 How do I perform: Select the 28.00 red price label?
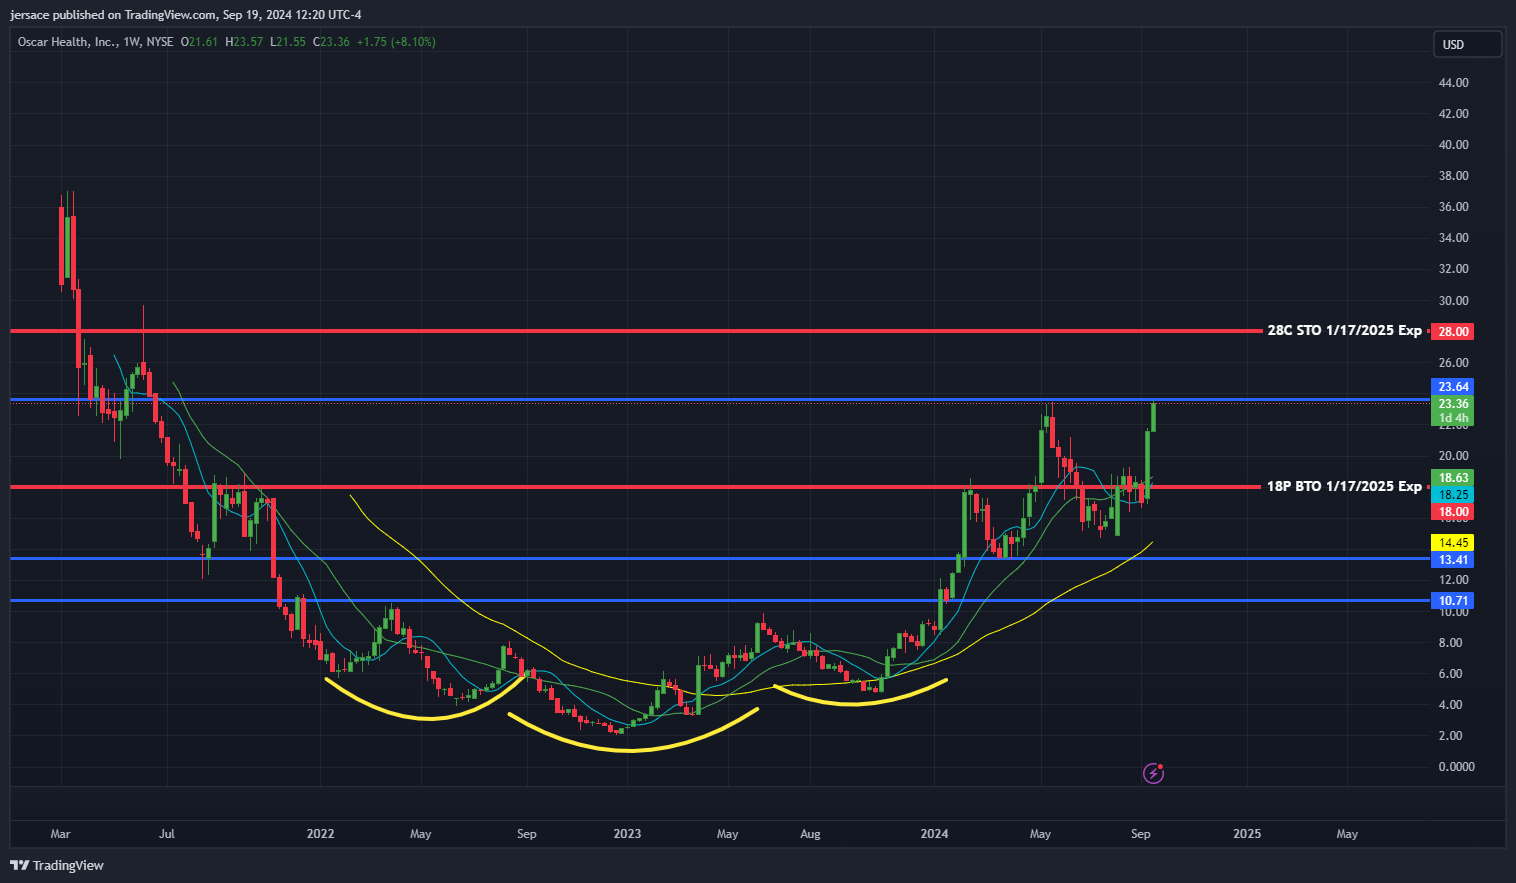coord(1452,331)
